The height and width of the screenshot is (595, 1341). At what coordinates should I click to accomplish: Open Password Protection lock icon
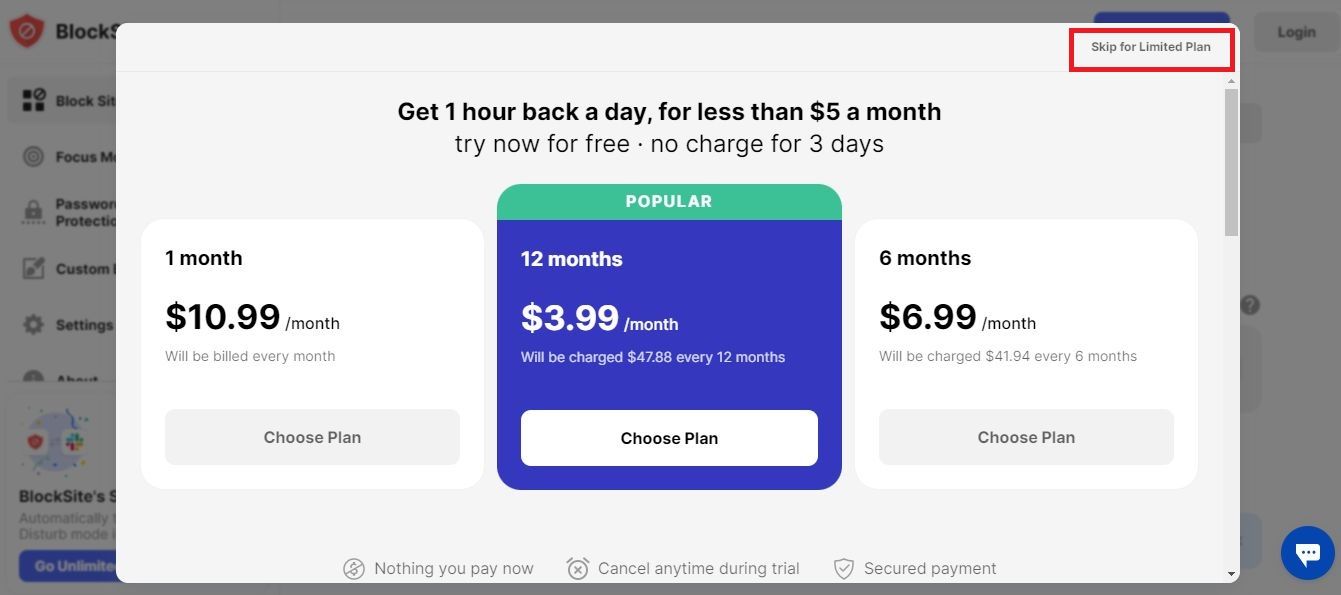[x=34, y=212]
